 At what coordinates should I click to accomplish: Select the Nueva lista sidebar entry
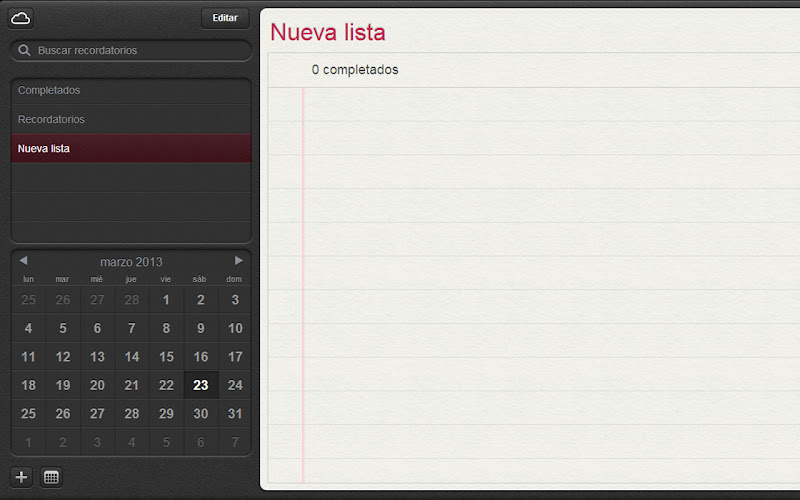click(131, 148)
